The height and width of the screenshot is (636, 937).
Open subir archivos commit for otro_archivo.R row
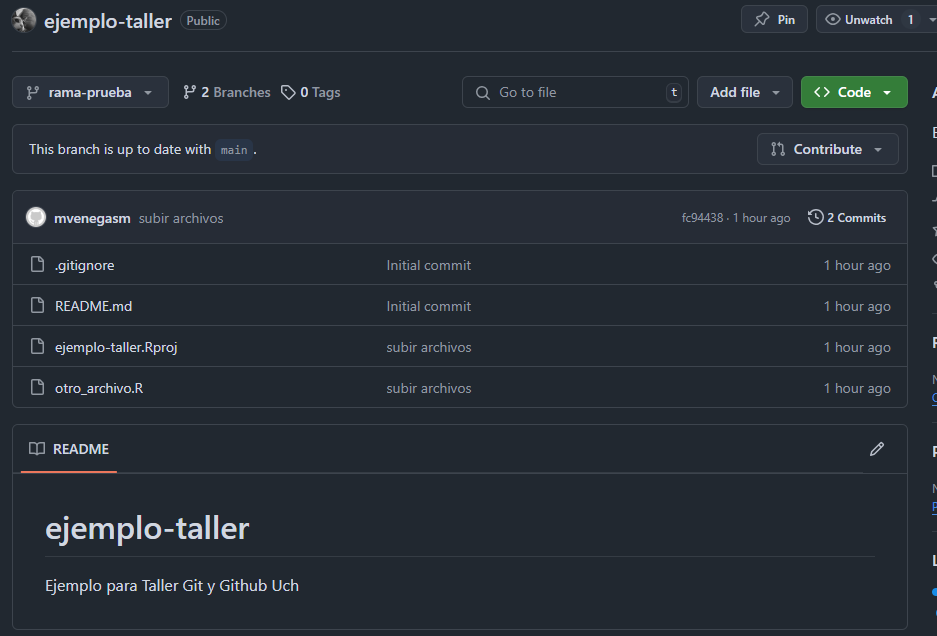pyautogui.click(x=428, y=389)
